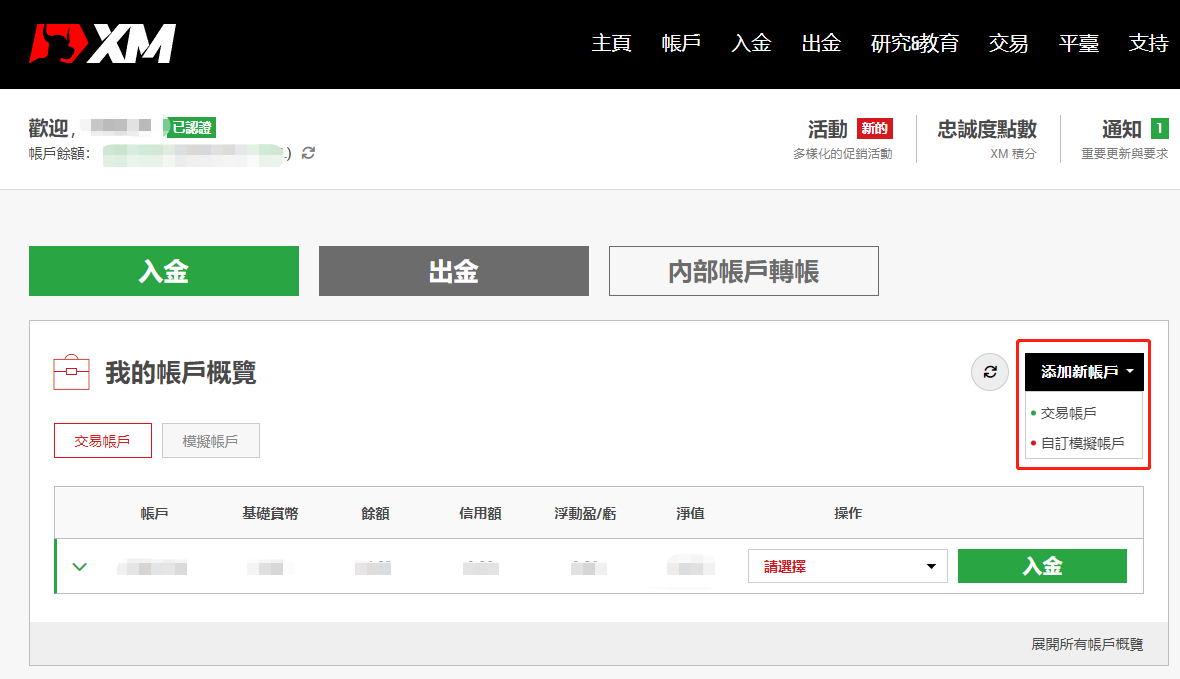This screenshot has width=1180, height=679.
Task: Switch to the 出金 withdrawal section
Action: (x=453, y=270)
